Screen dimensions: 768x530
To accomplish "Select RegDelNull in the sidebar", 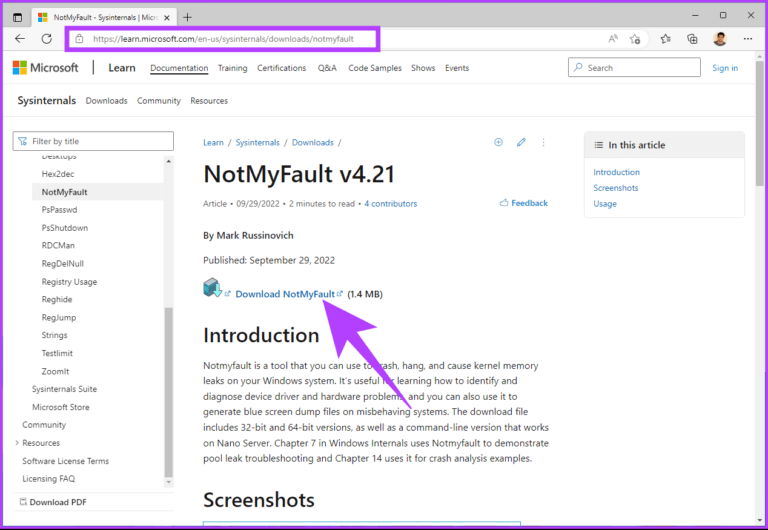I will point(63,264).
